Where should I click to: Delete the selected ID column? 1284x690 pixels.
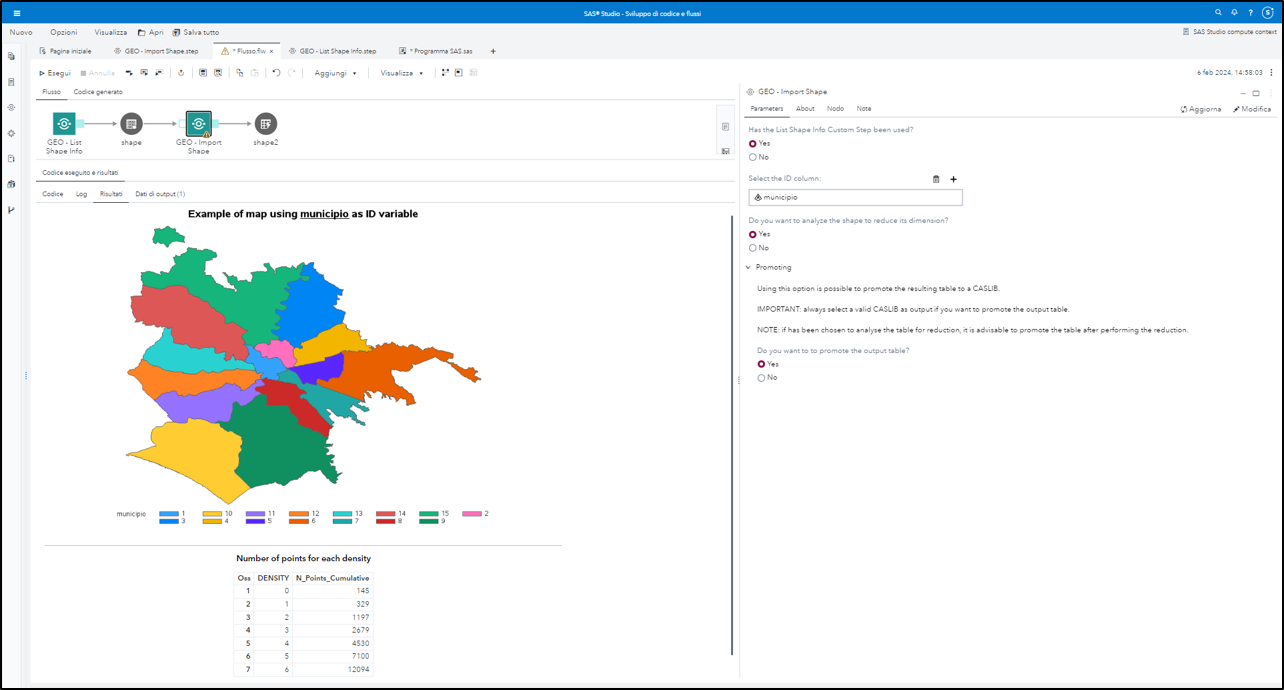click(x=936, y=179)
